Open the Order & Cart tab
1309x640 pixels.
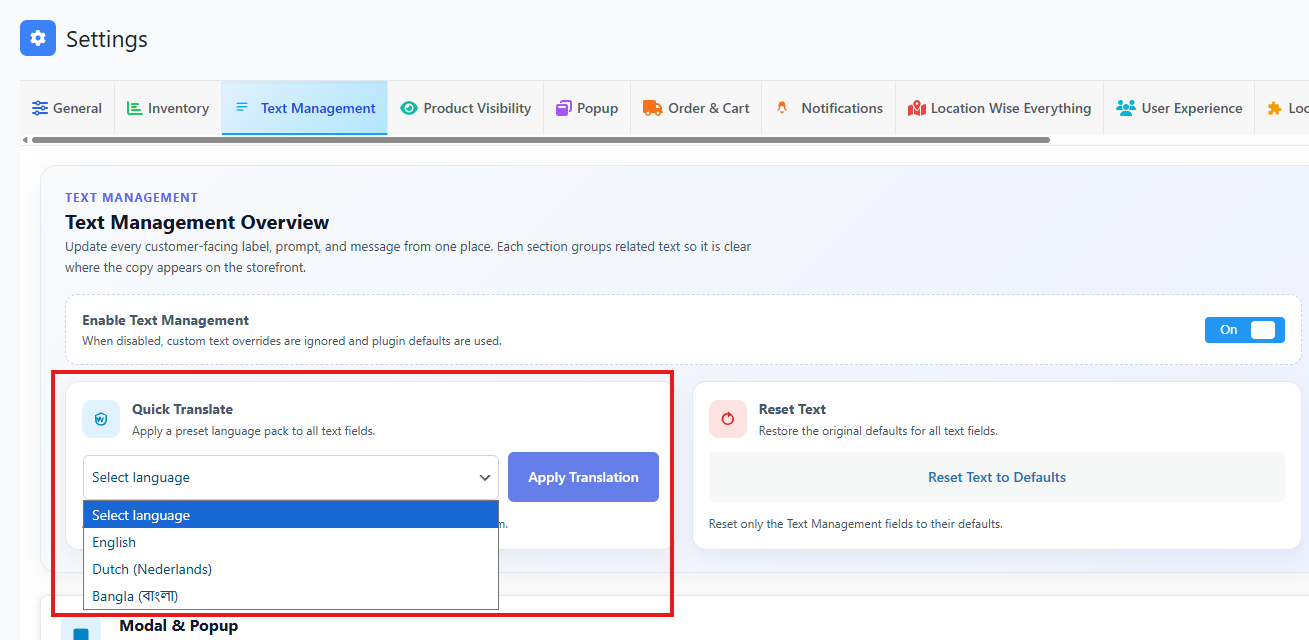click(696, 108)
